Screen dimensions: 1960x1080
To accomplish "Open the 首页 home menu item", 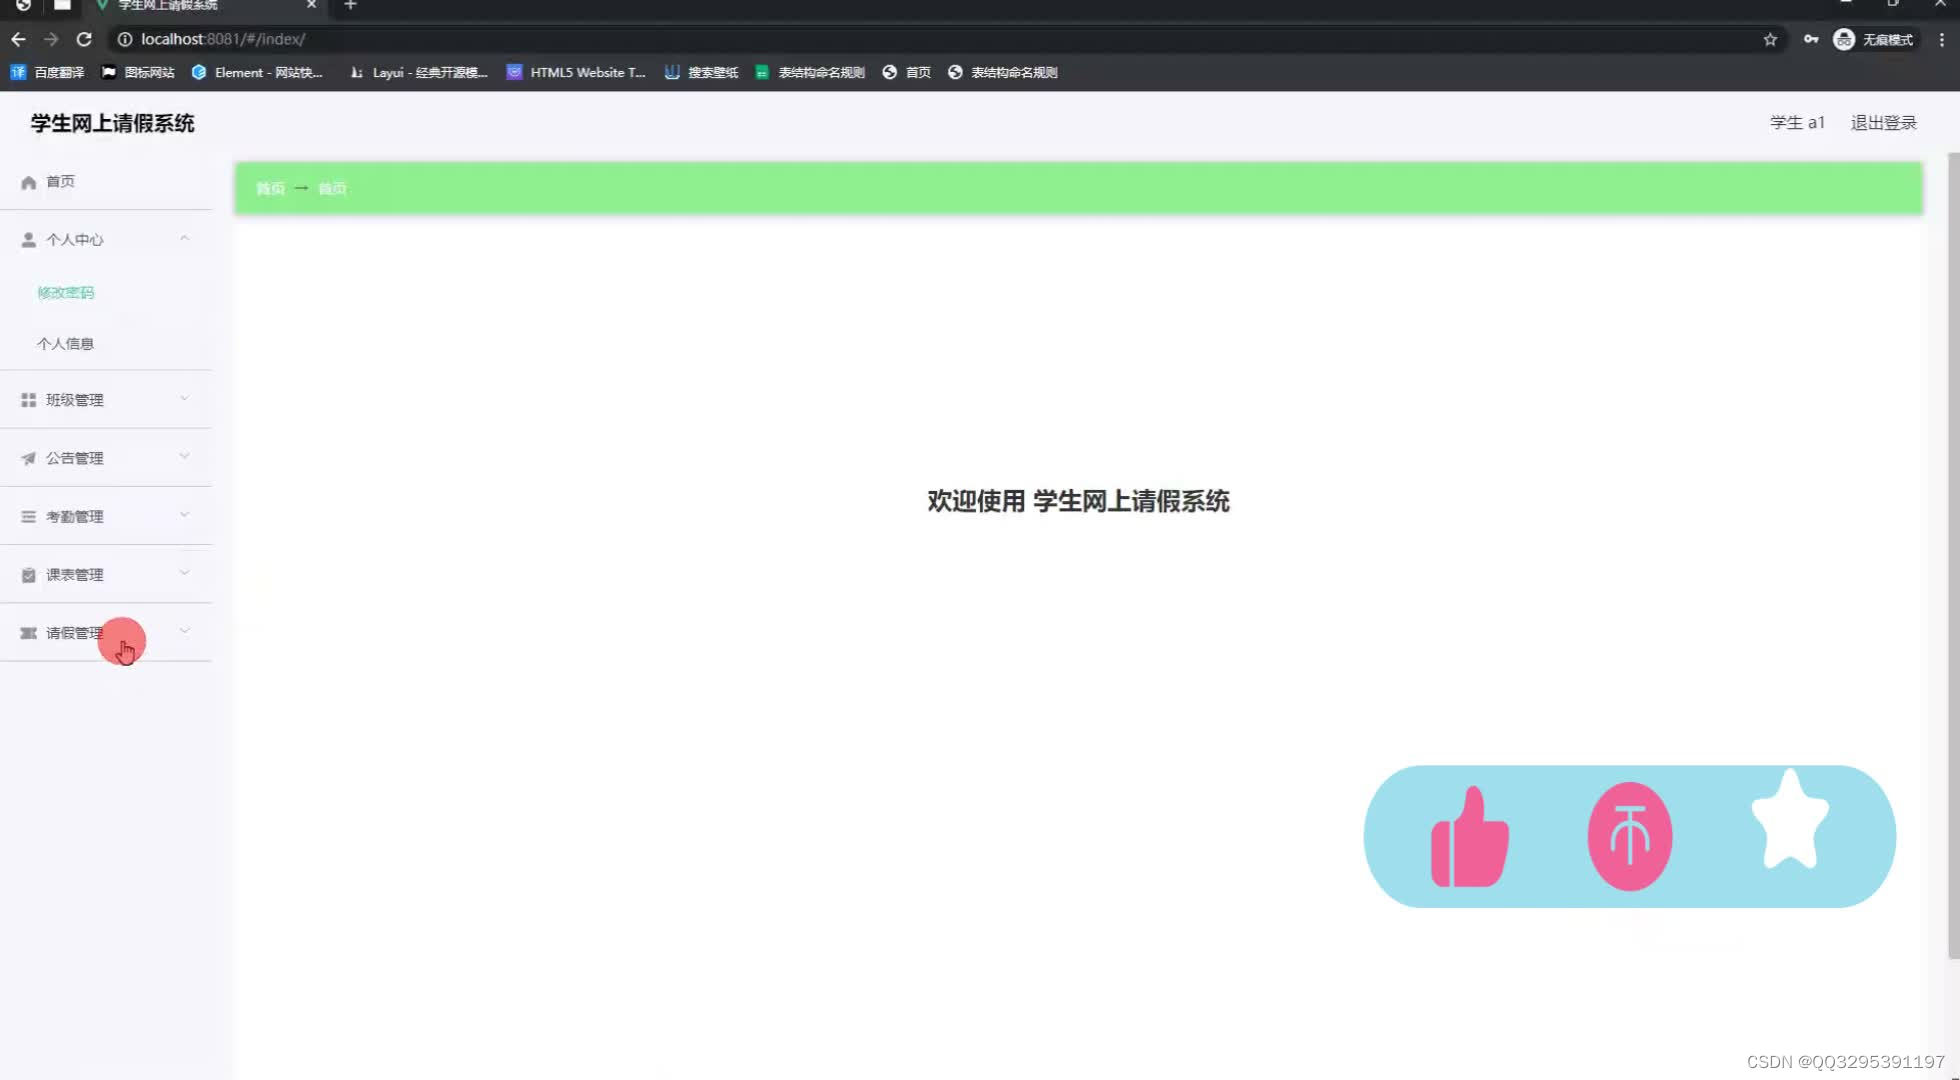I will (x=105, y=182).
